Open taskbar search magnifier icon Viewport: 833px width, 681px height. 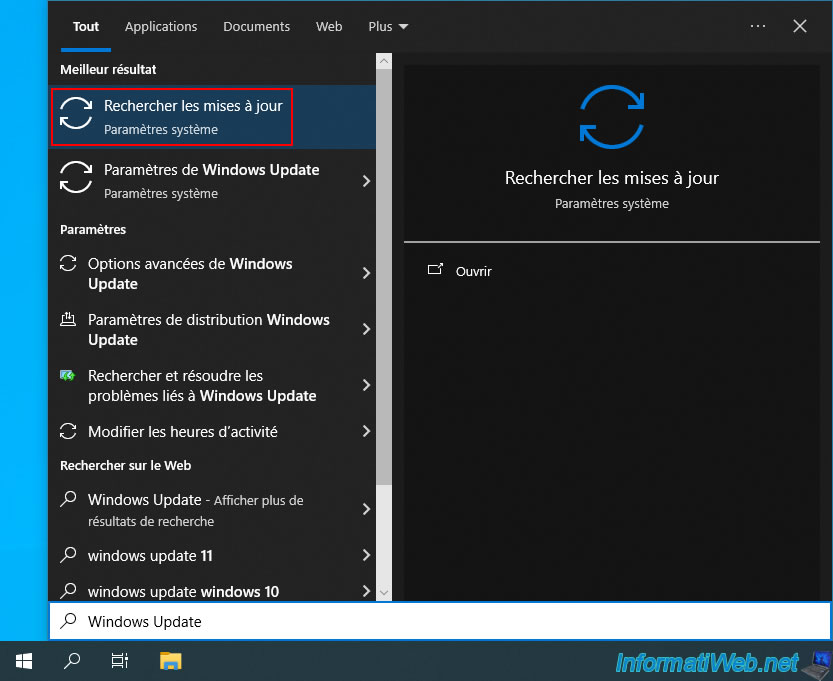pyautogui.click(x=72, y=660)
